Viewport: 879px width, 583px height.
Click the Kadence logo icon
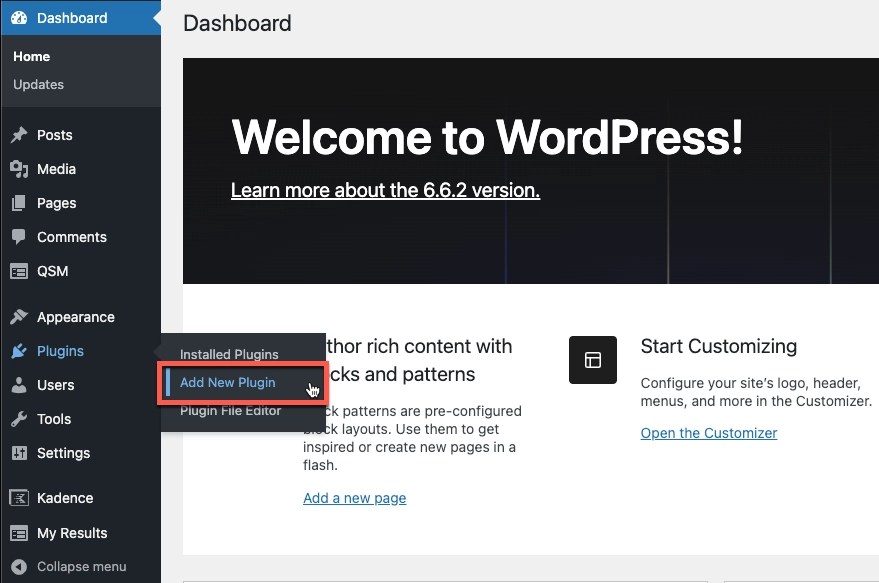click(19, 498)
